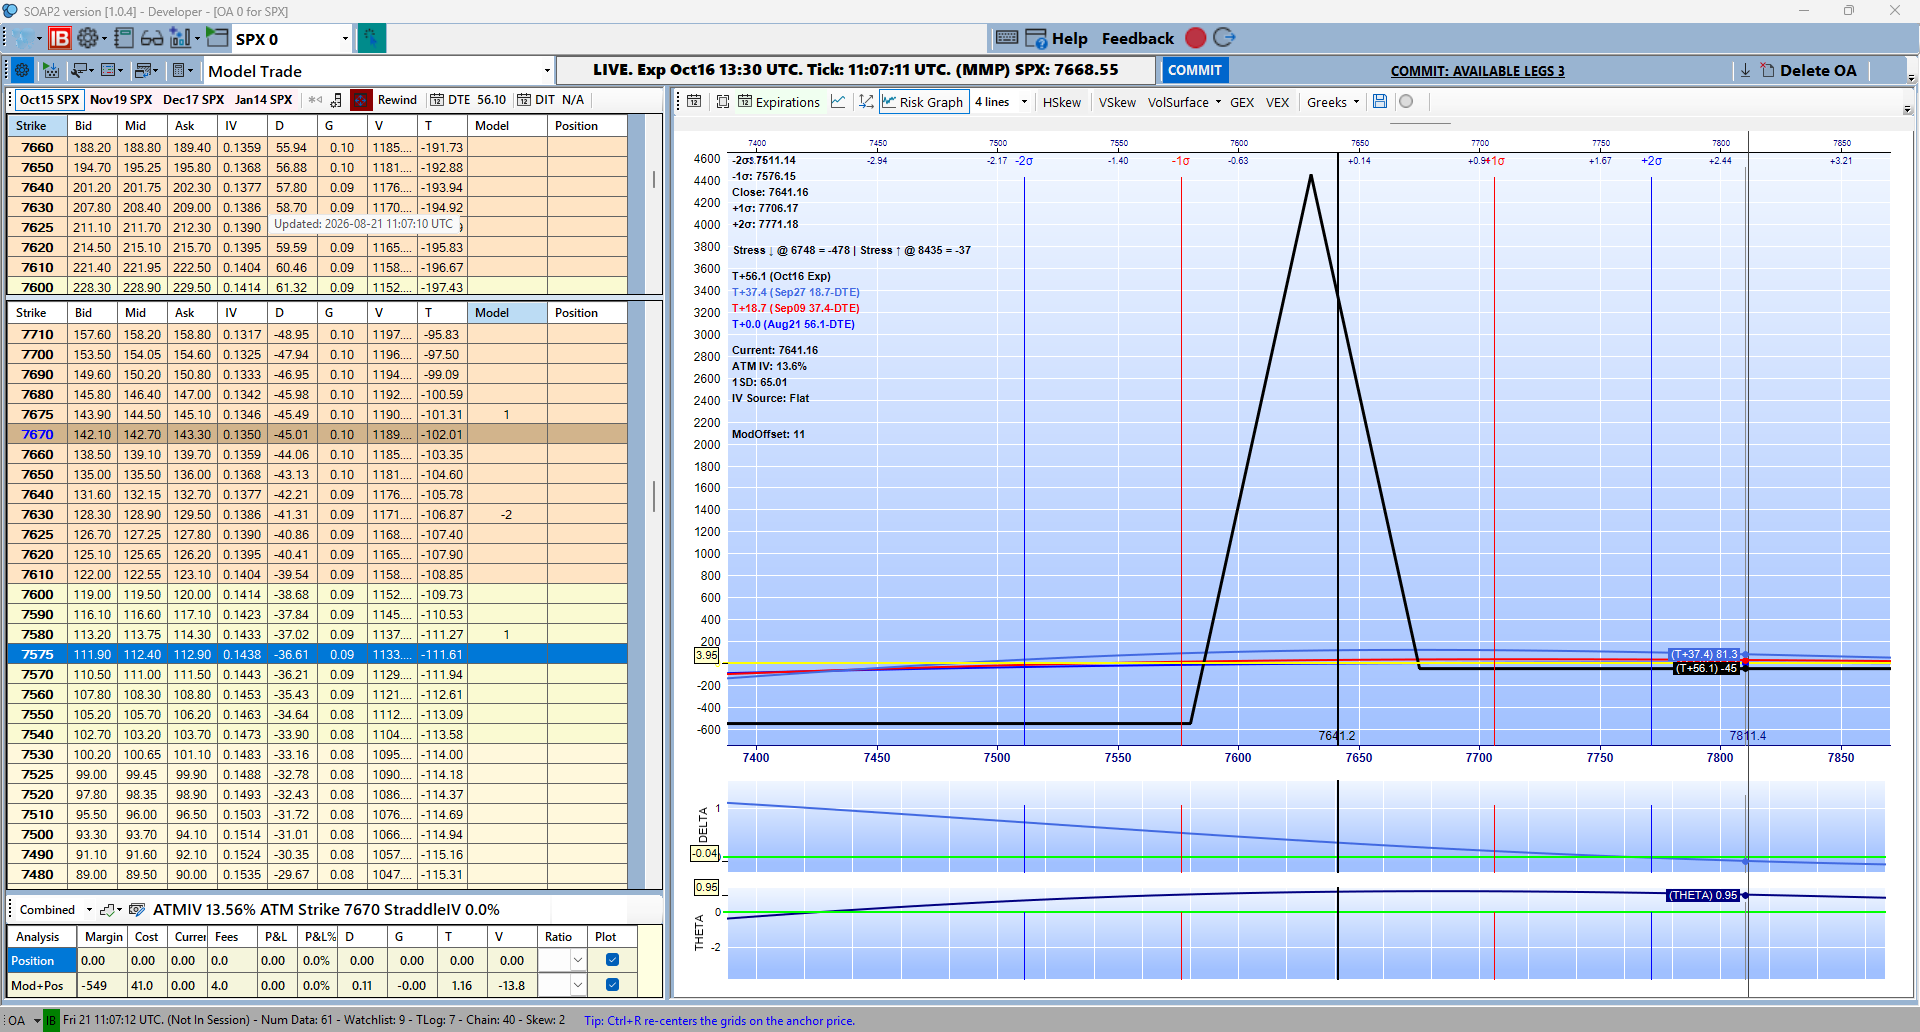The width and height of the screenshot is (1920, 1032).
Task: Uncheck the Plot checkbox for Position row
Action: coord(612,960)
